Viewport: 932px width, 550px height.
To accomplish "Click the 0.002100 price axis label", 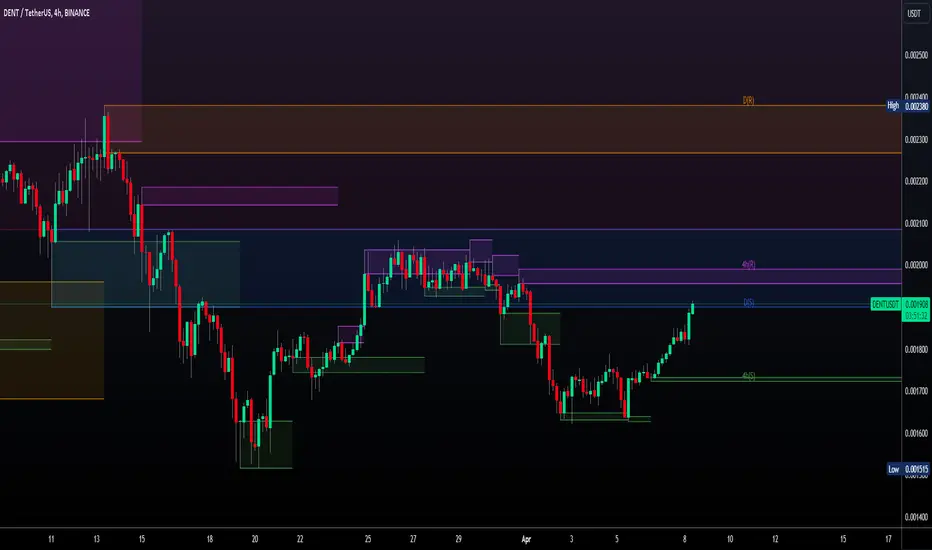I will tap(916, 224).
